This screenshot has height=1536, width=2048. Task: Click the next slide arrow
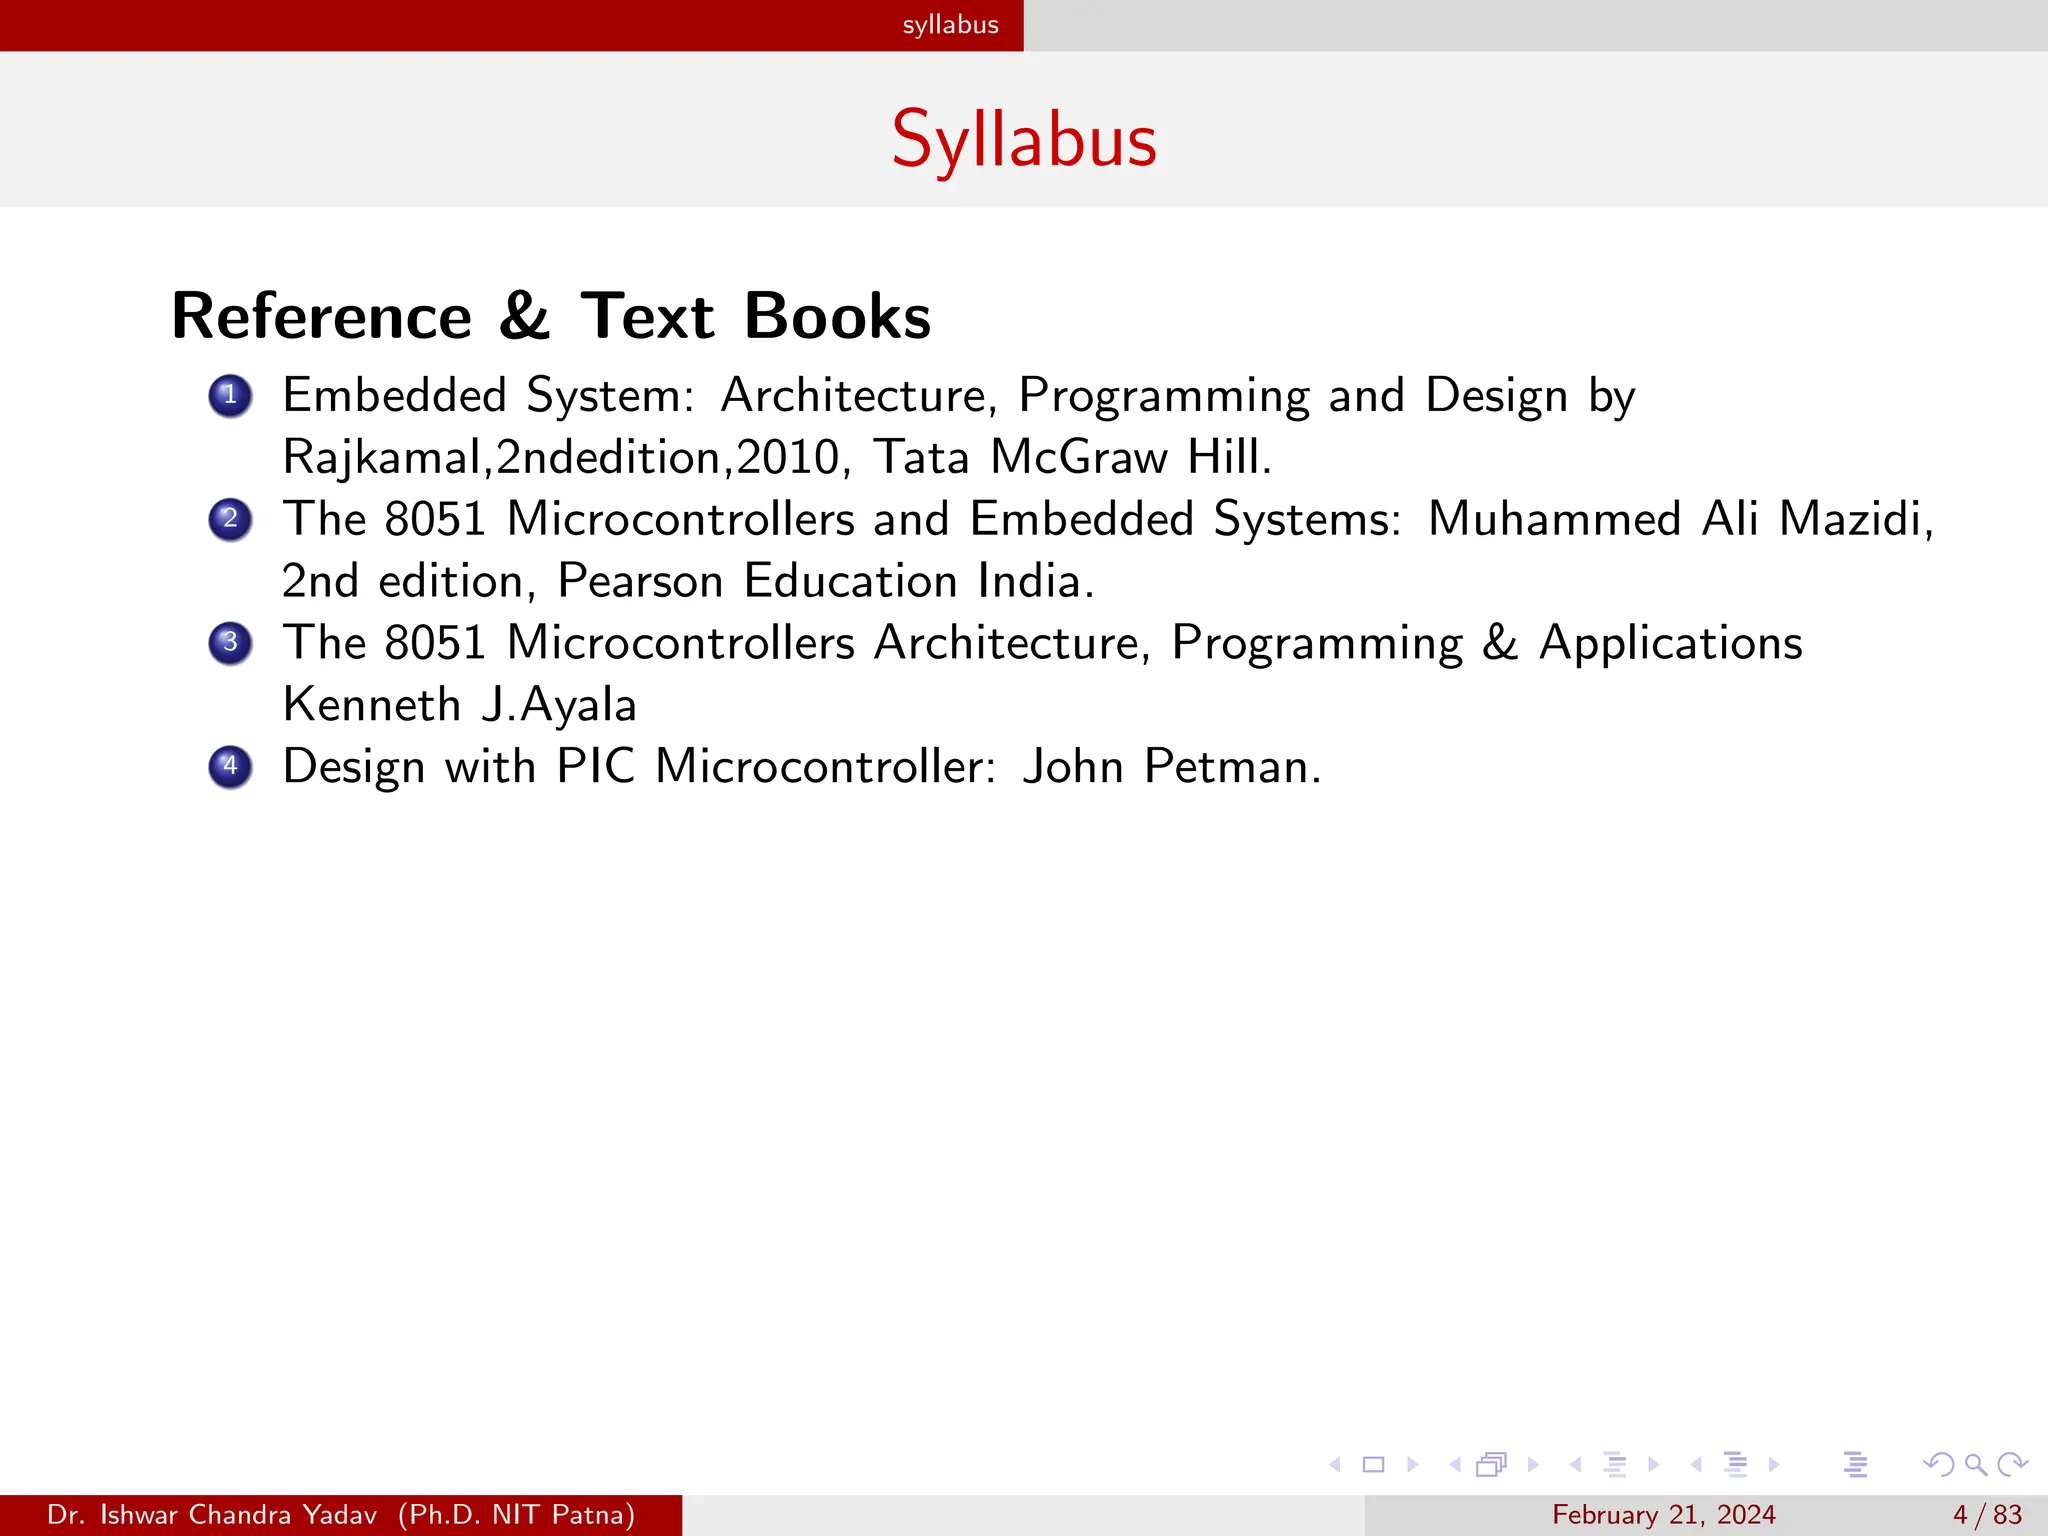click(x=1413, y=1465)
